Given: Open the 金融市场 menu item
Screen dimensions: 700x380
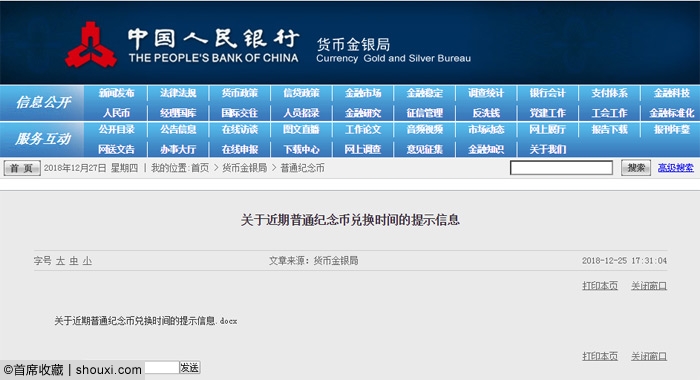Looking at the screenshot, I should click(363, 93).
